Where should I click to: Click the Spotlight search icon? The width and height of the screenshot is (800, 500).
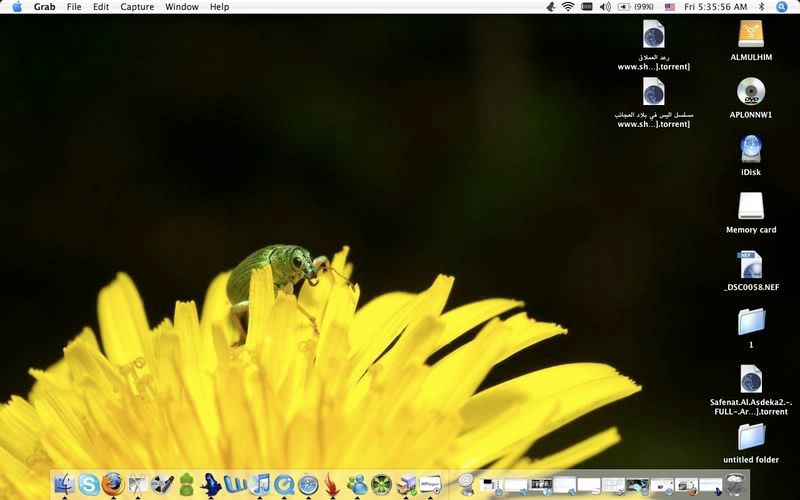coord(782,7)
